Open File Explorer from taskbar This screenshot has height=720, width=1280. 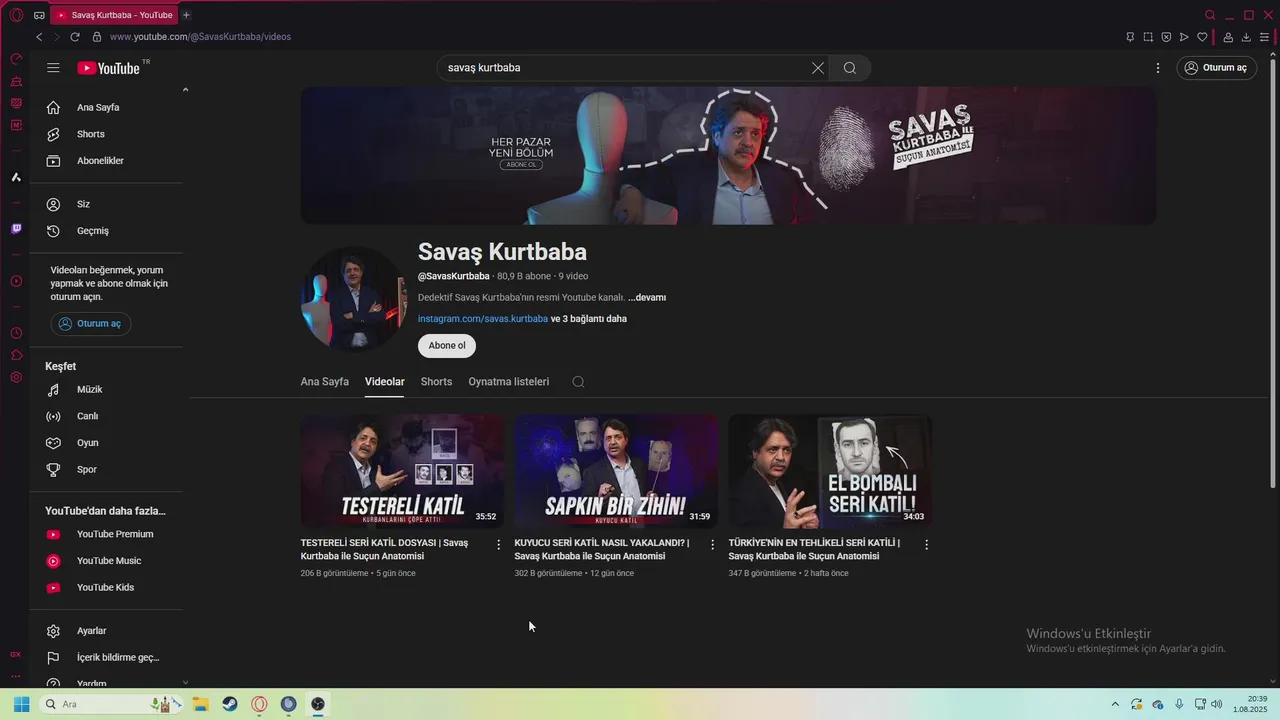[x=200, y=704]
